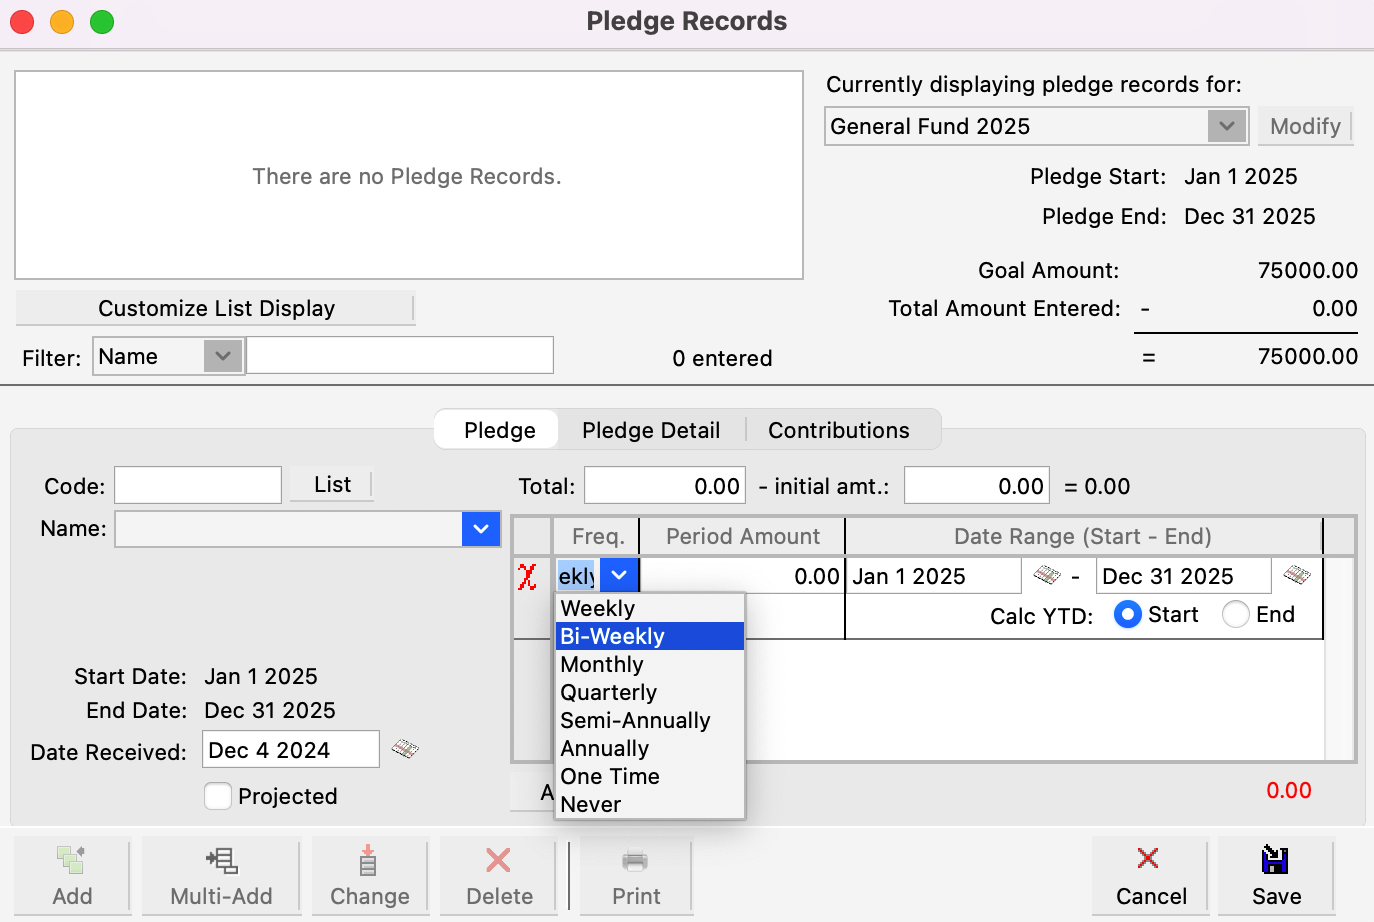The height and width of the screenshot is (922, 1374).
Task: Choose Monthly from the frequency list
Action: tap(602, 665)
